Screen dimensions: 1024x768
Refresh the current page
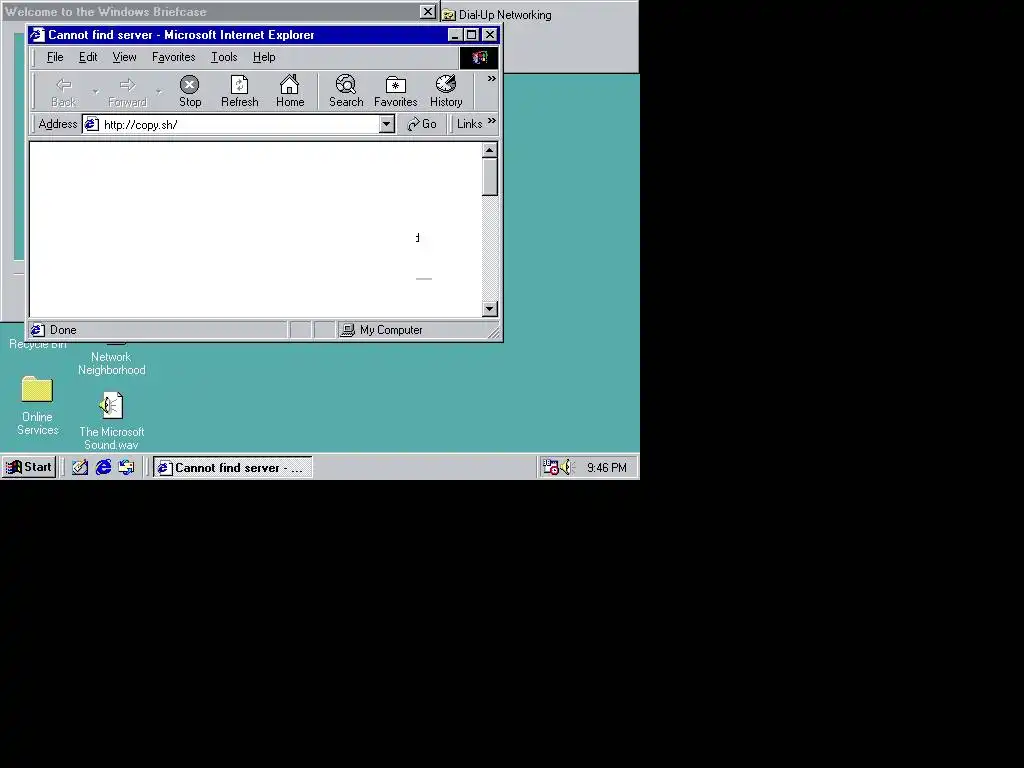pyautogui.click(x=240, y=91)
